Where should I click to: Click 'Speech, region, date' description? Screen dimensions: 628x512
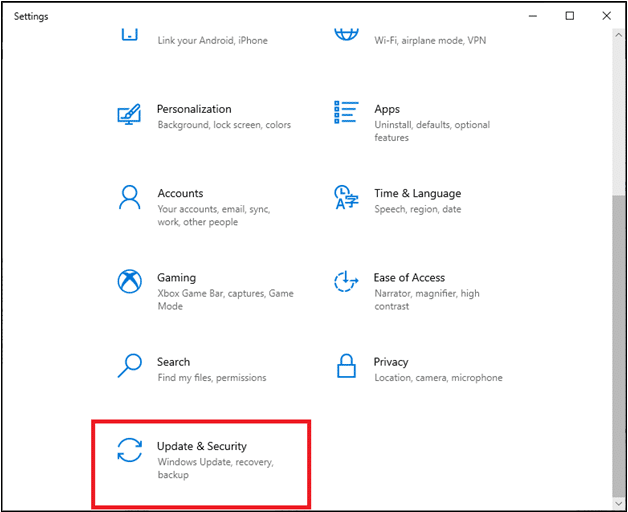pos(417,209)
